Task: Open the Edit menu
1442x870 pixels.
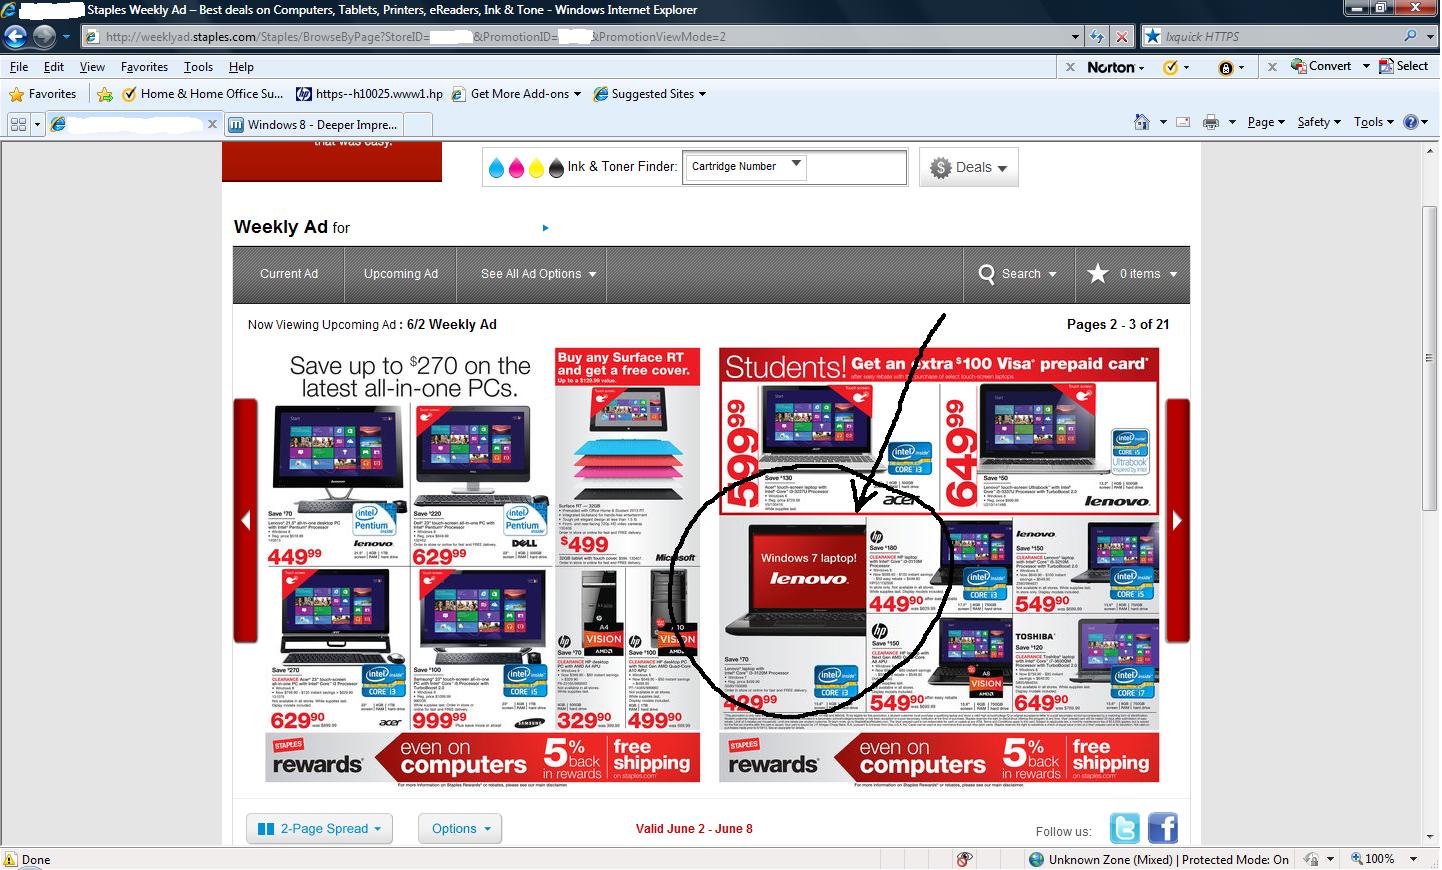Action: click(54, 67)
